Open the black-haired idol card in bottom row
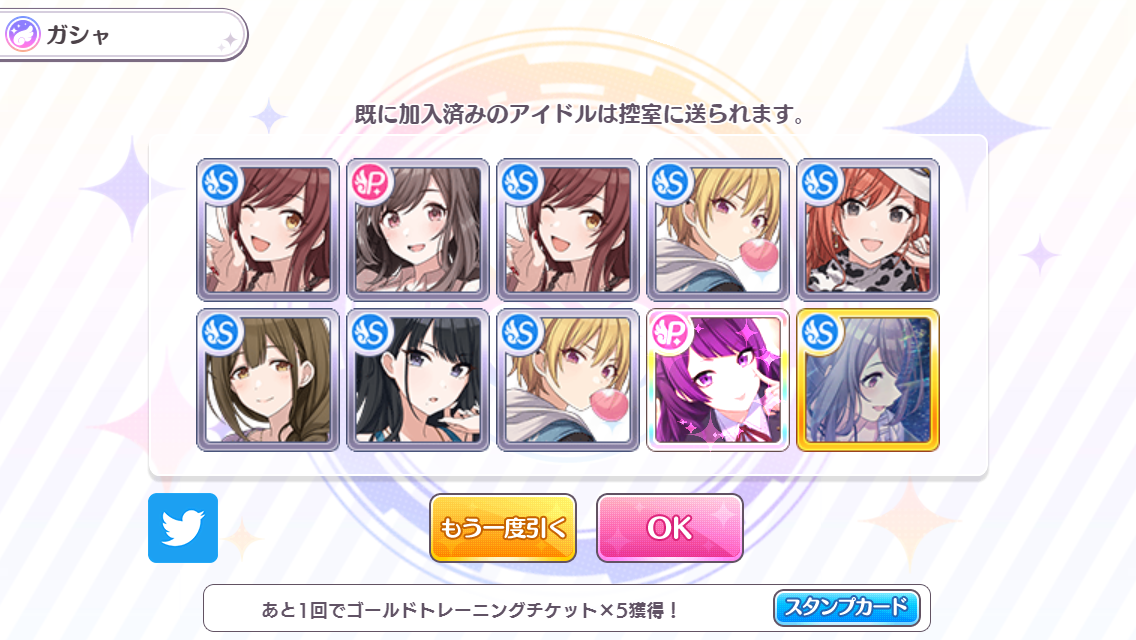The image size is (1136, 640). coord(418,380)
